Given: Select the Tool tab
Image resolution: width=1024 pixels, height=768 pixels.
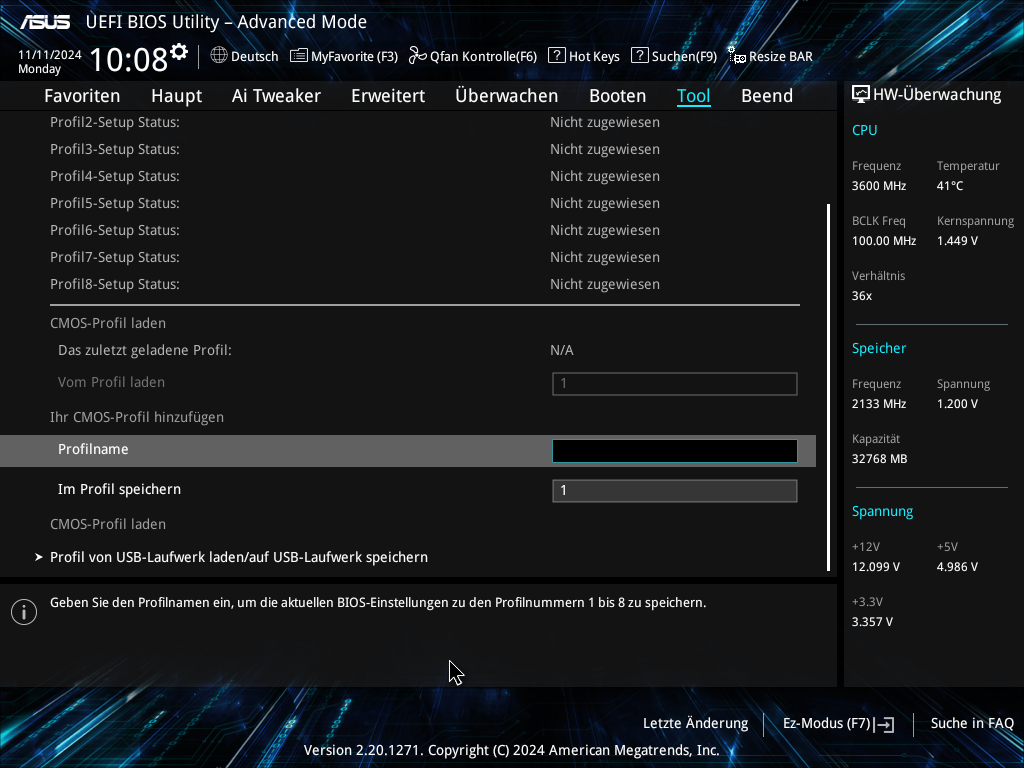Looking at the screenshot, I should tap(694, 96).
